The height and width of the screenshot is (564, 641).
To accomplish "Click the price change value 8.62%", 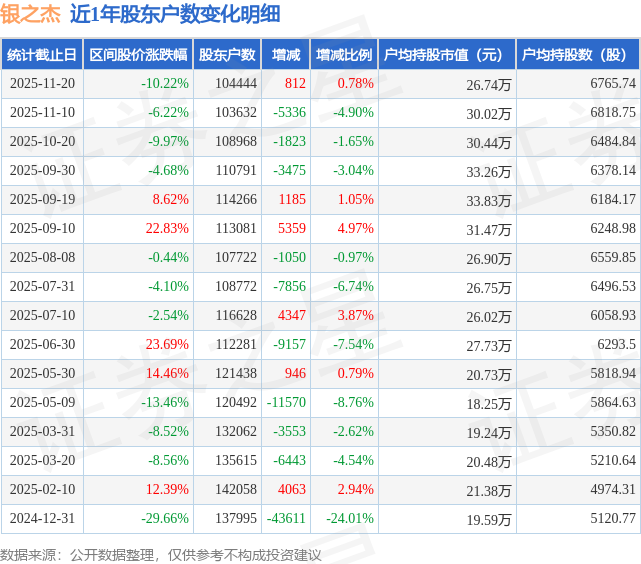I will click(x=170, y=199).
